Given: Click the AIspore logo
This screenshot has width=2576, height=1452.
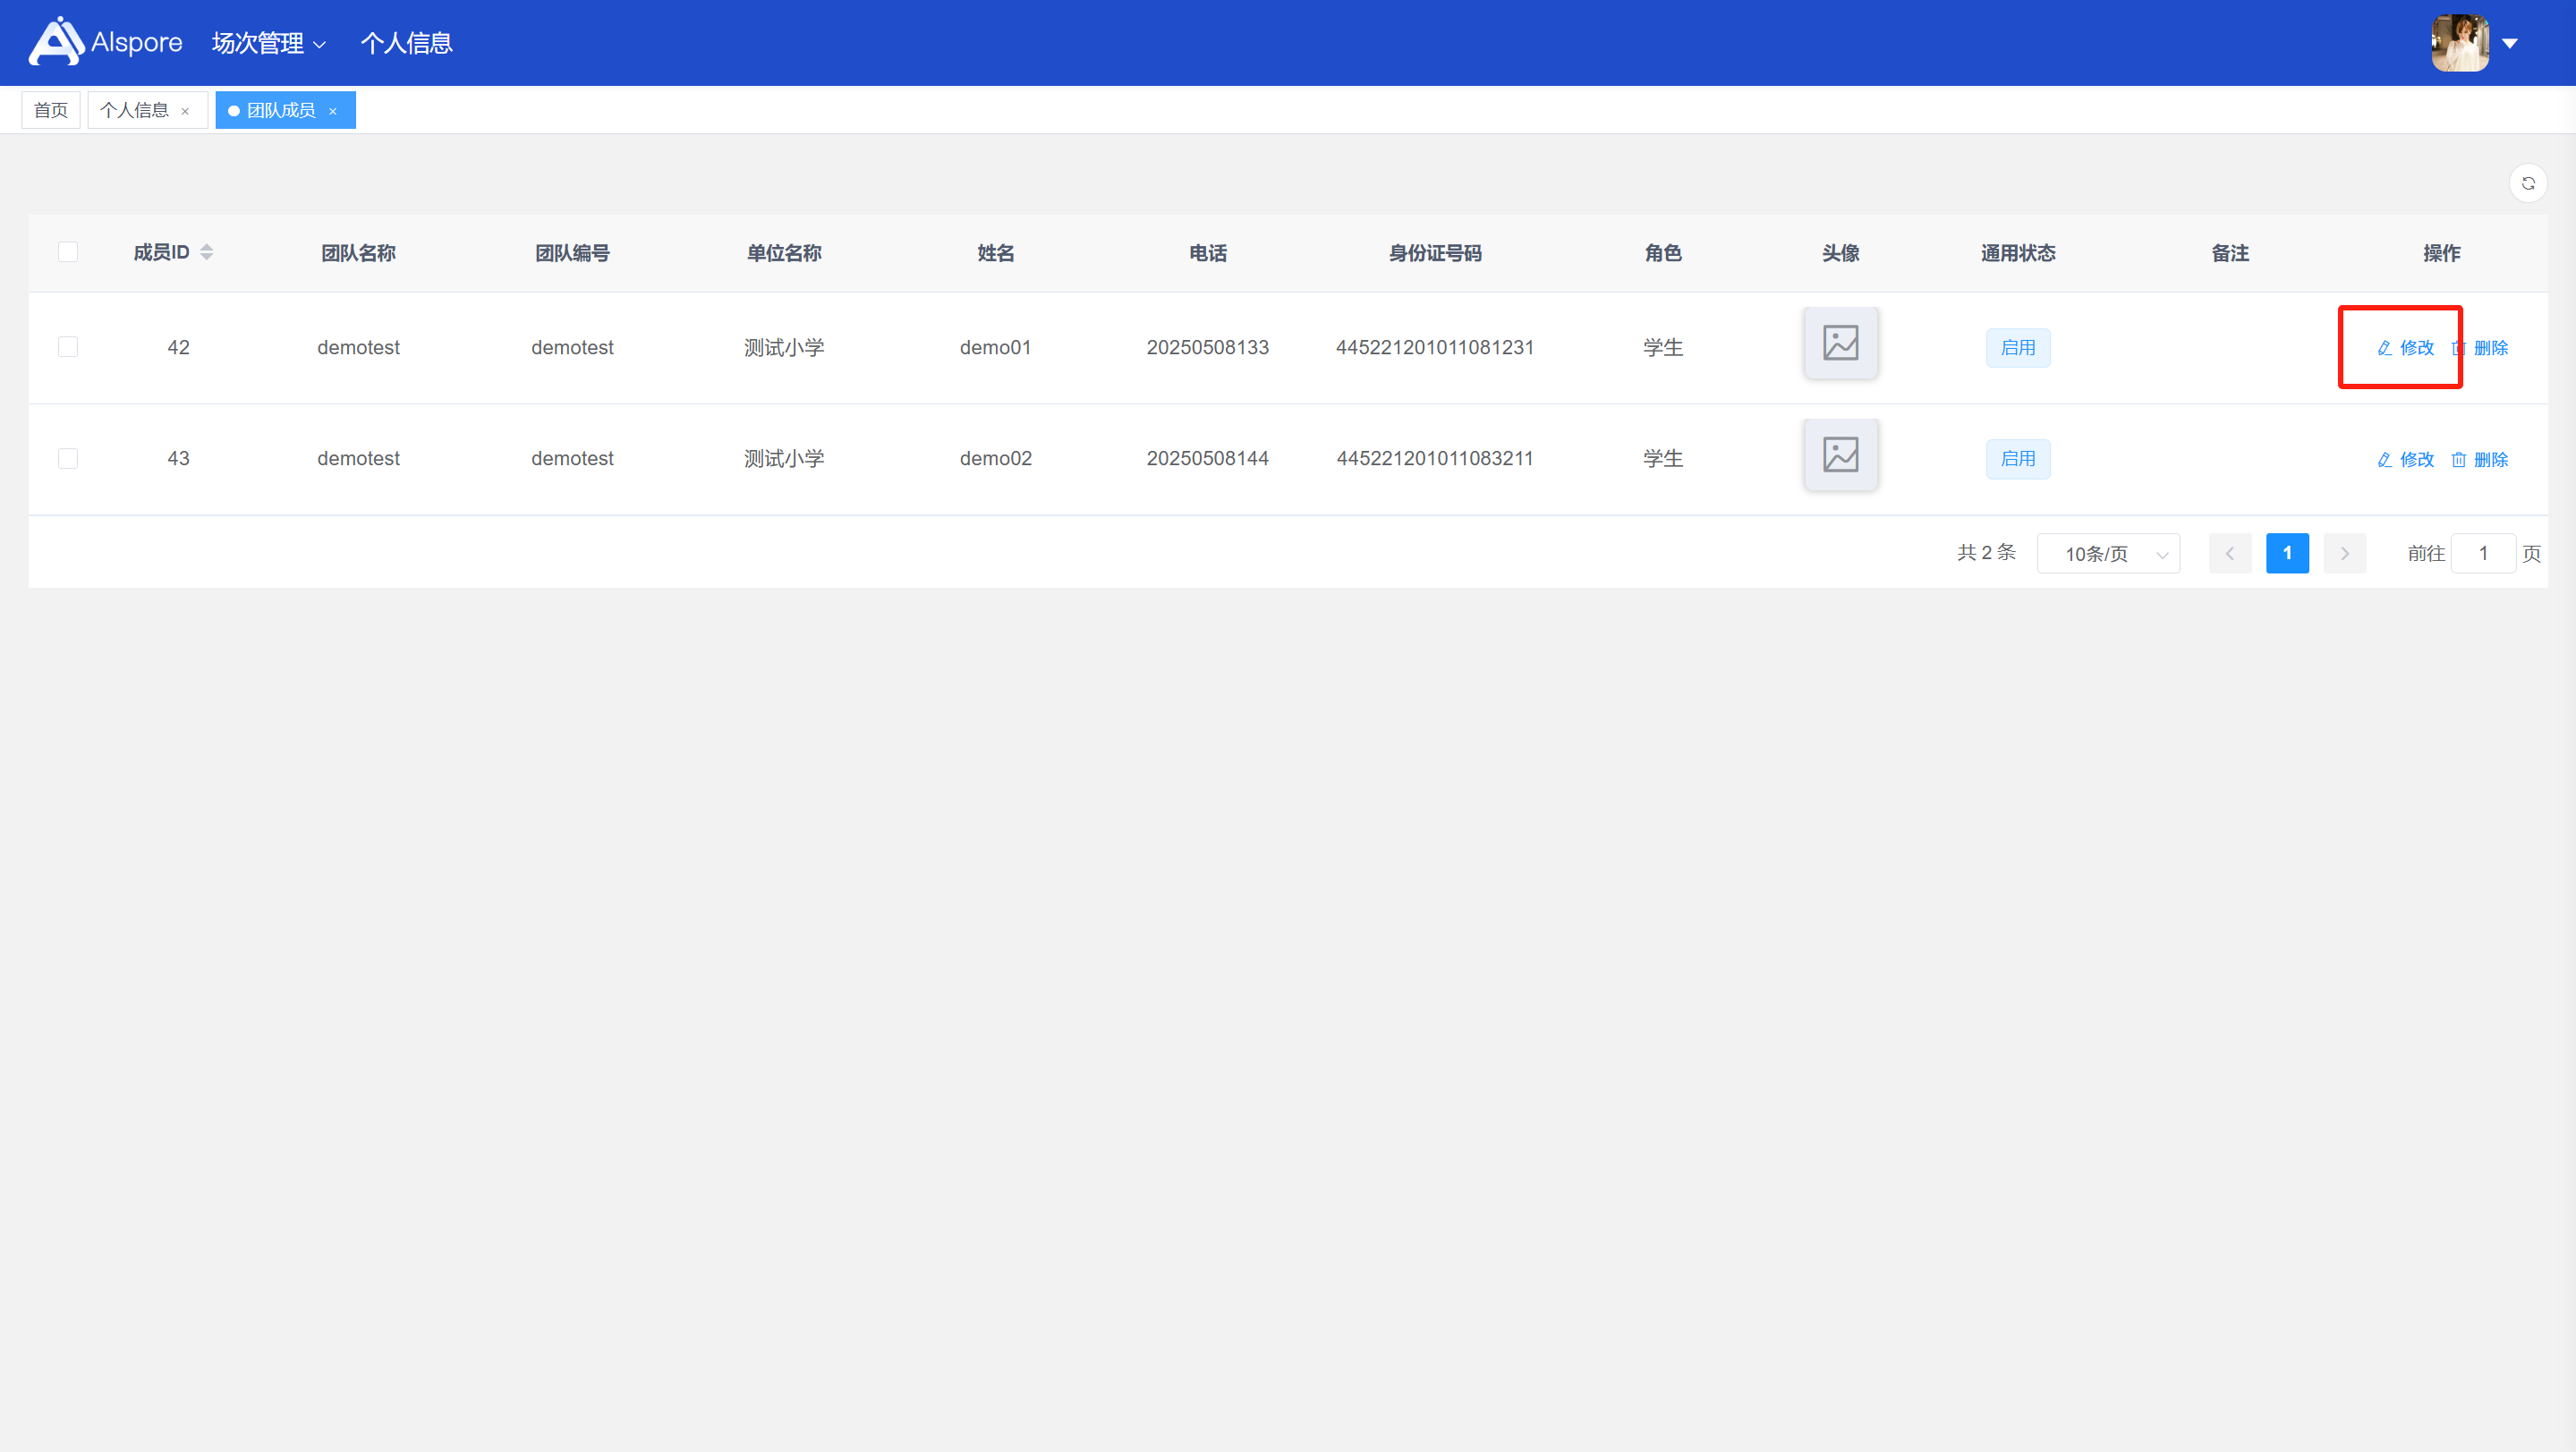Looking at the screenshot, I should tap(106, 42).
